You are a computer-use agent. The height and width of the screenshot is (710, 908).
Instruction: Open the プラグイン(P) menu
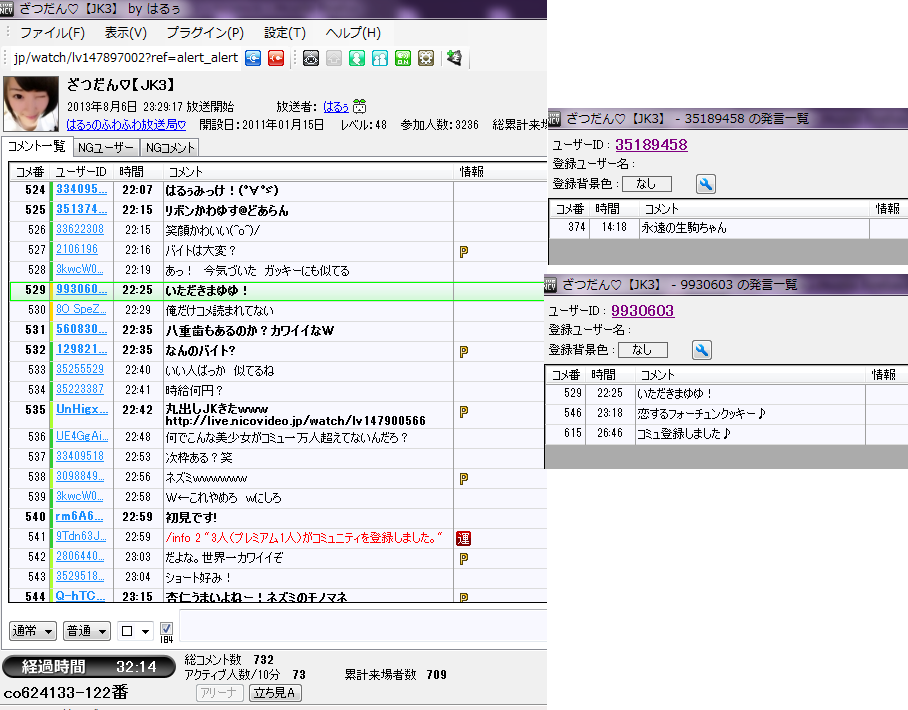pyautogui.click(x=205, y=32)
